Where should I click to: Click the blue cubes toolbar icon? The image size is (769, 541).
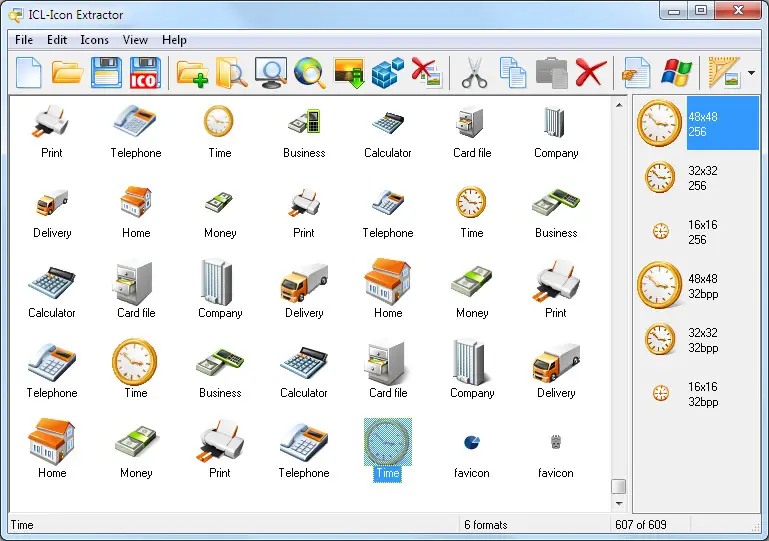pos(387,73)
